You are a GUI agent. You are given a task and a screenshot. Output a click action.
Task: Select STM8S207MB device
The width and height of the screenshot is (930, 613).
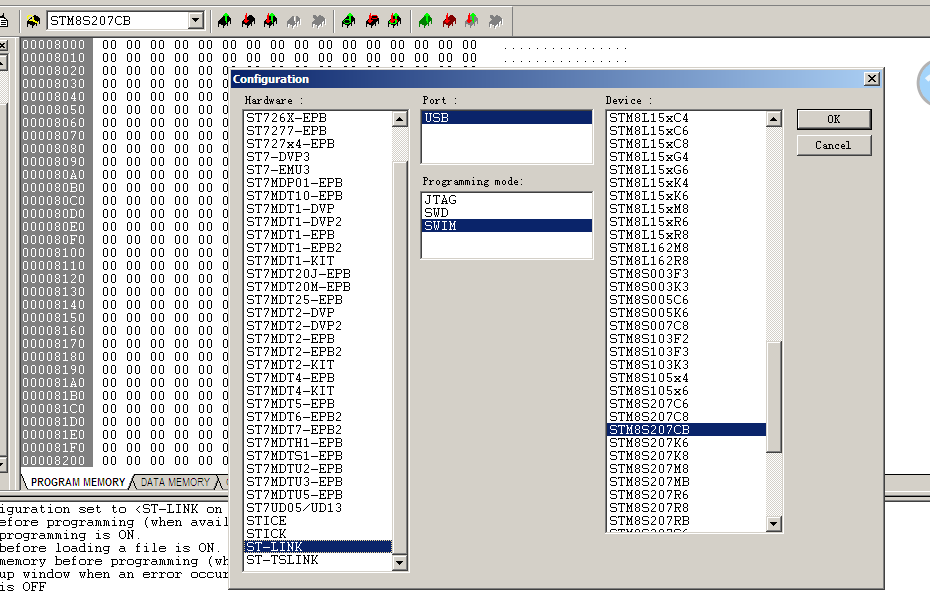[x=687, y=482]
